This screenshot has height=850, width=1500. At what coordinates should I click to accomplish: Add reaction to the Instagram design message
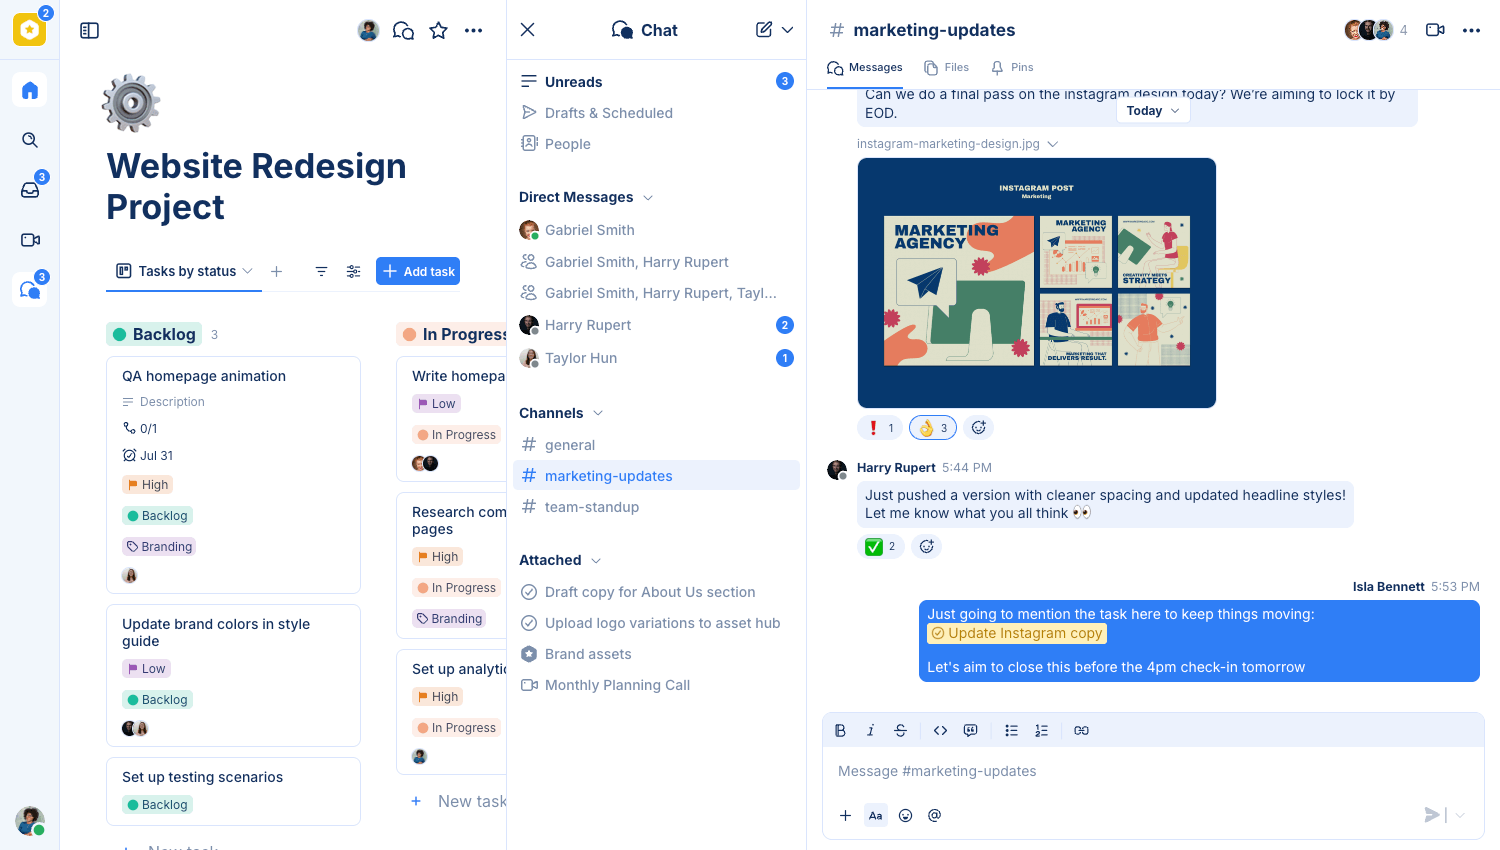click(979, 428)
